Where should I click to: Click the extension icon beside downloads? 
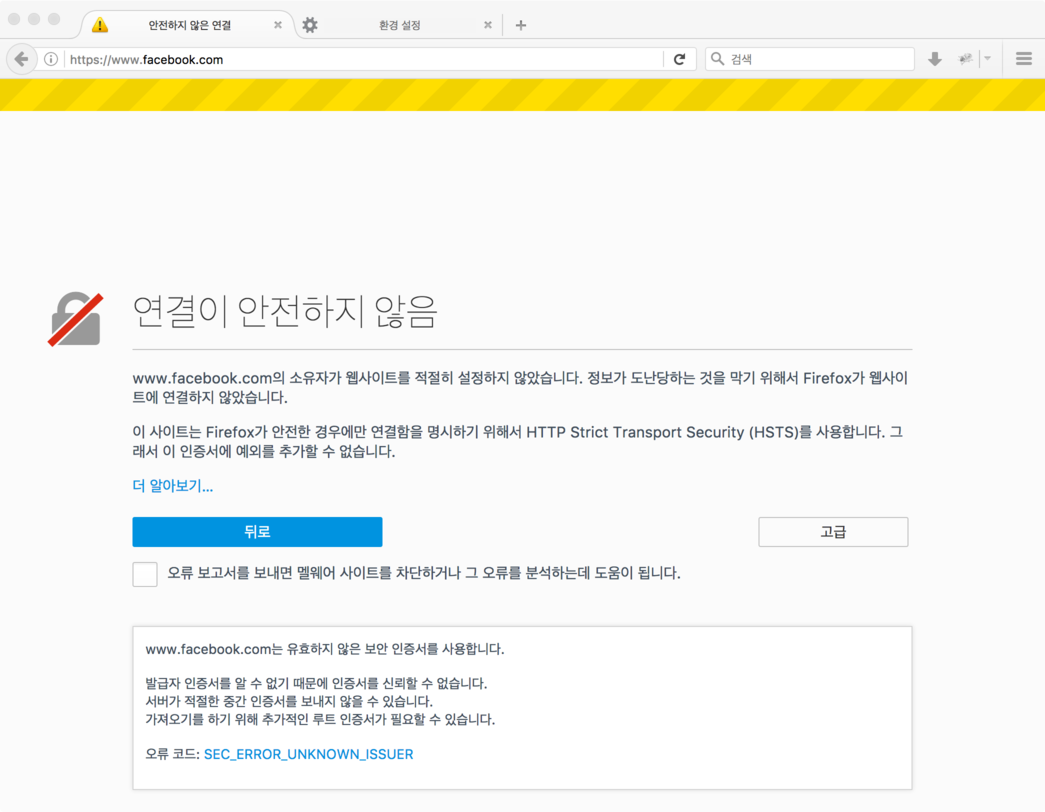click(x=965, y=59)
